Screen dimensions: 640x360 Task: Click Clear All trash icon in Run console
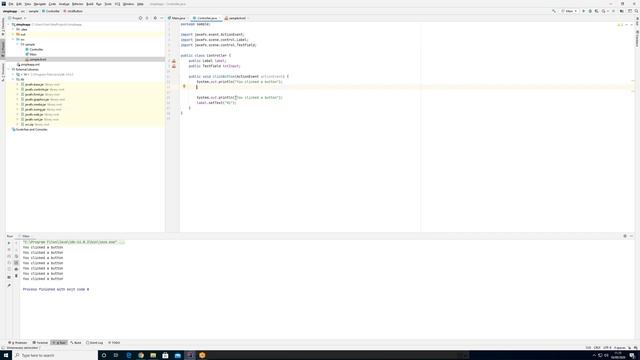point(16,276)
